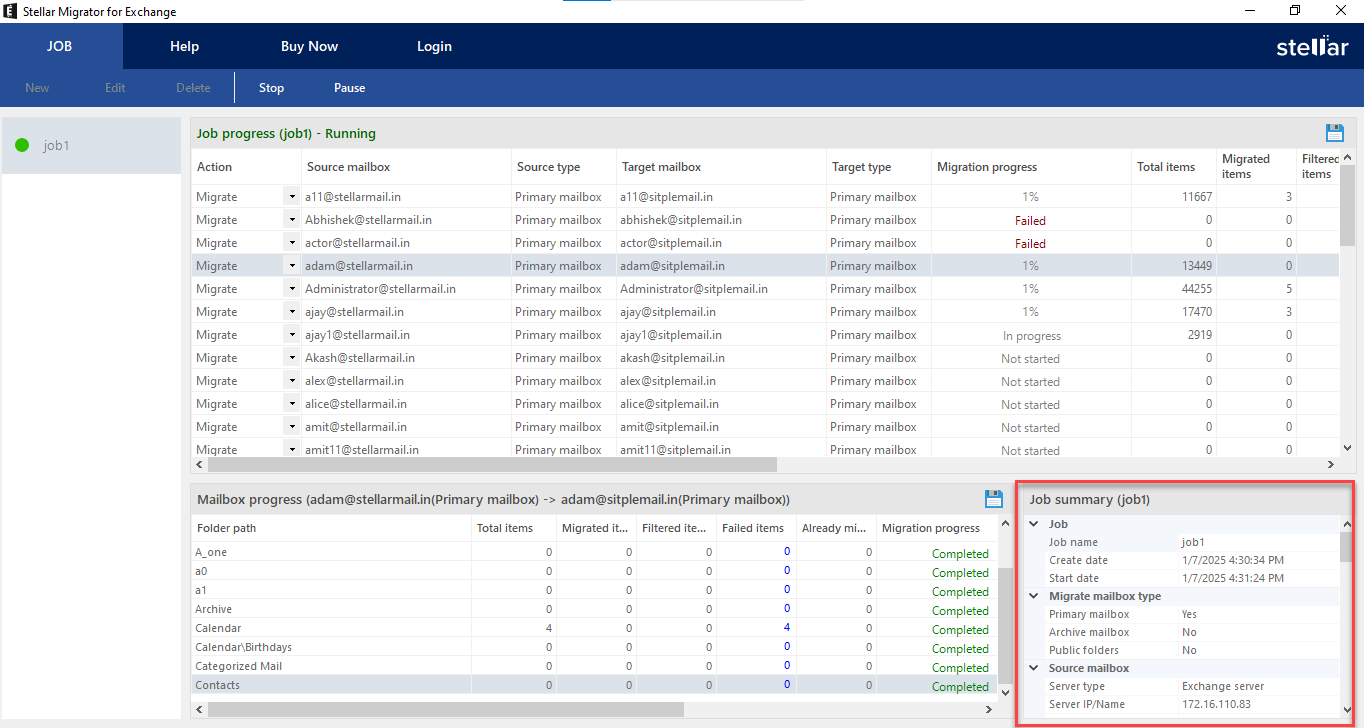The height and width of the screenshot is (728, 1364).
Task: Click mailbox progress horizontal scroll left arrow
Action: (x=199, y=709)
